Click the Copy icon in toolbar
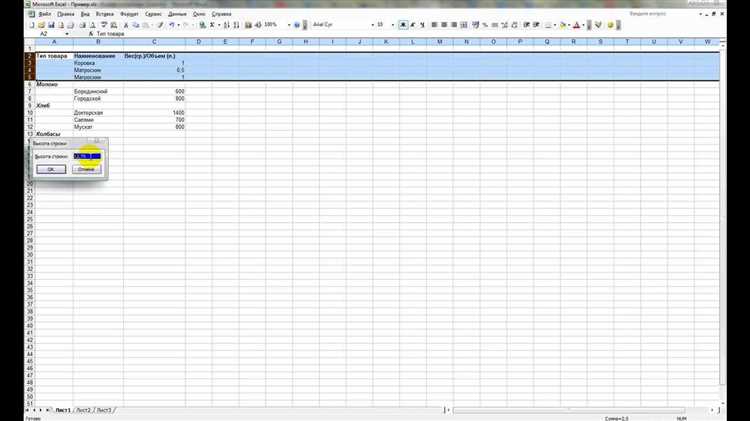This screenshot has width=750, height=421. 136,25
